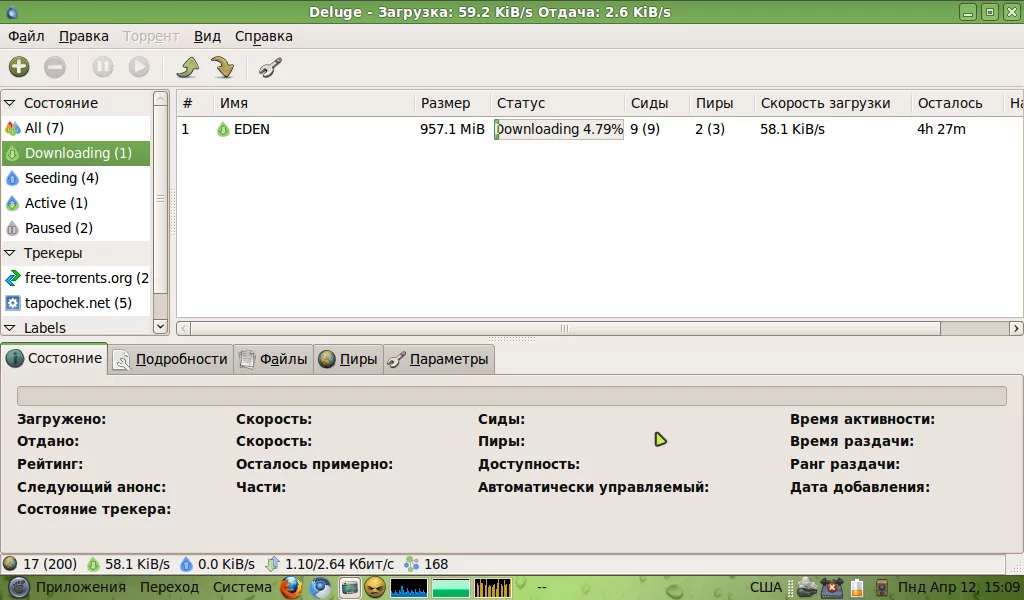Viewport: 1024px width, 600px height.
Task: Sort torrents by the Имя column header
Action: pyautogui.click(x=313, y=103)
